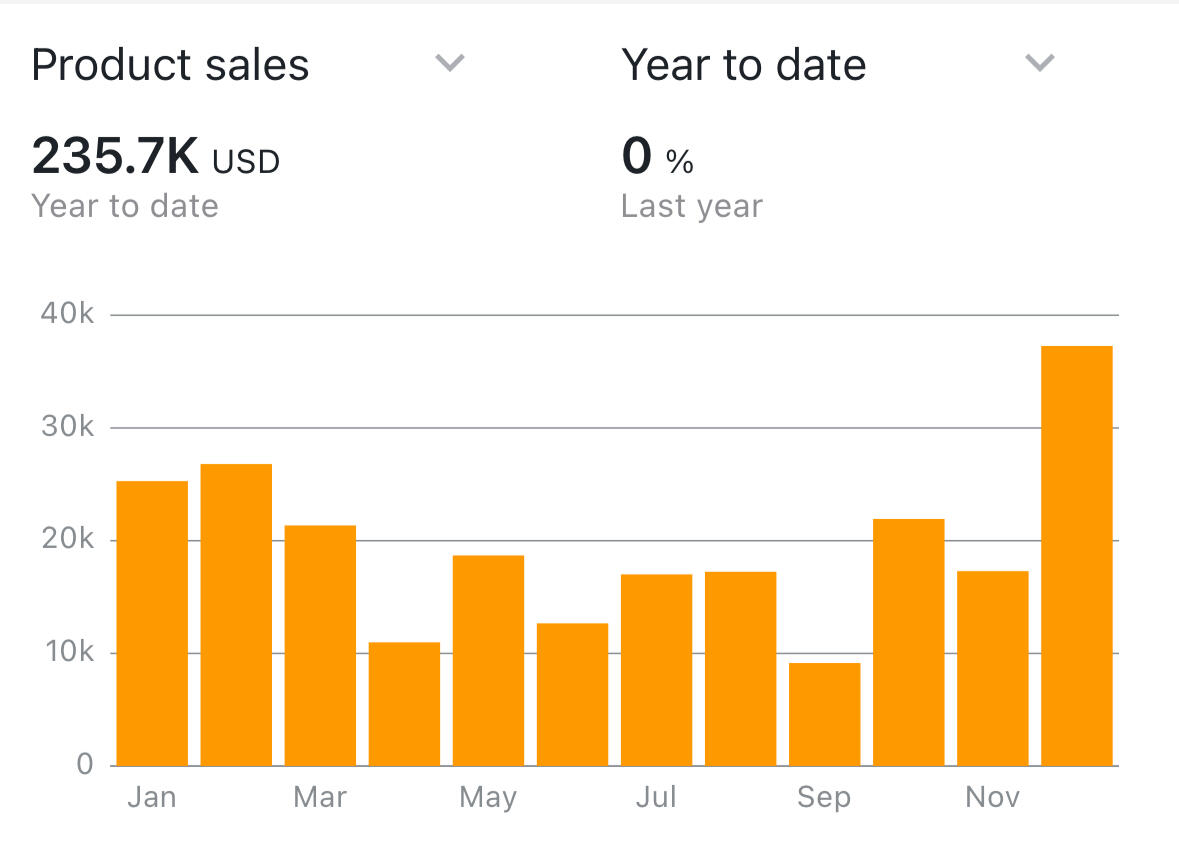Image resolution: width=1179 pixels, height=850 pixels.
Task: Select the August sales bar
Action: click(740, 668)
